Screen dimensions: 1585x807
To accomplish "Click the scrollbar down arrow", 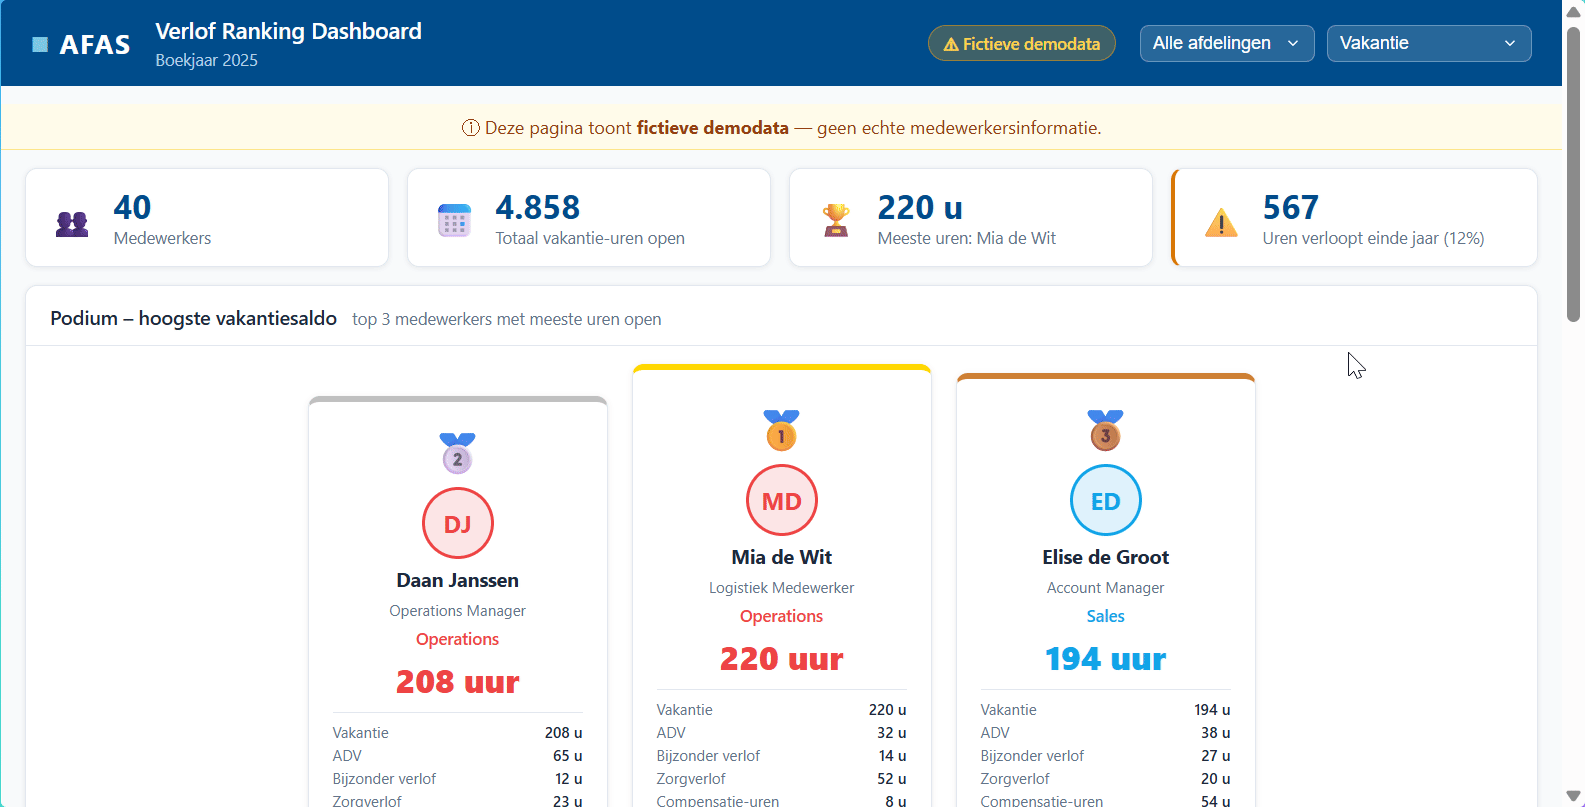I will click(1573, 796).
